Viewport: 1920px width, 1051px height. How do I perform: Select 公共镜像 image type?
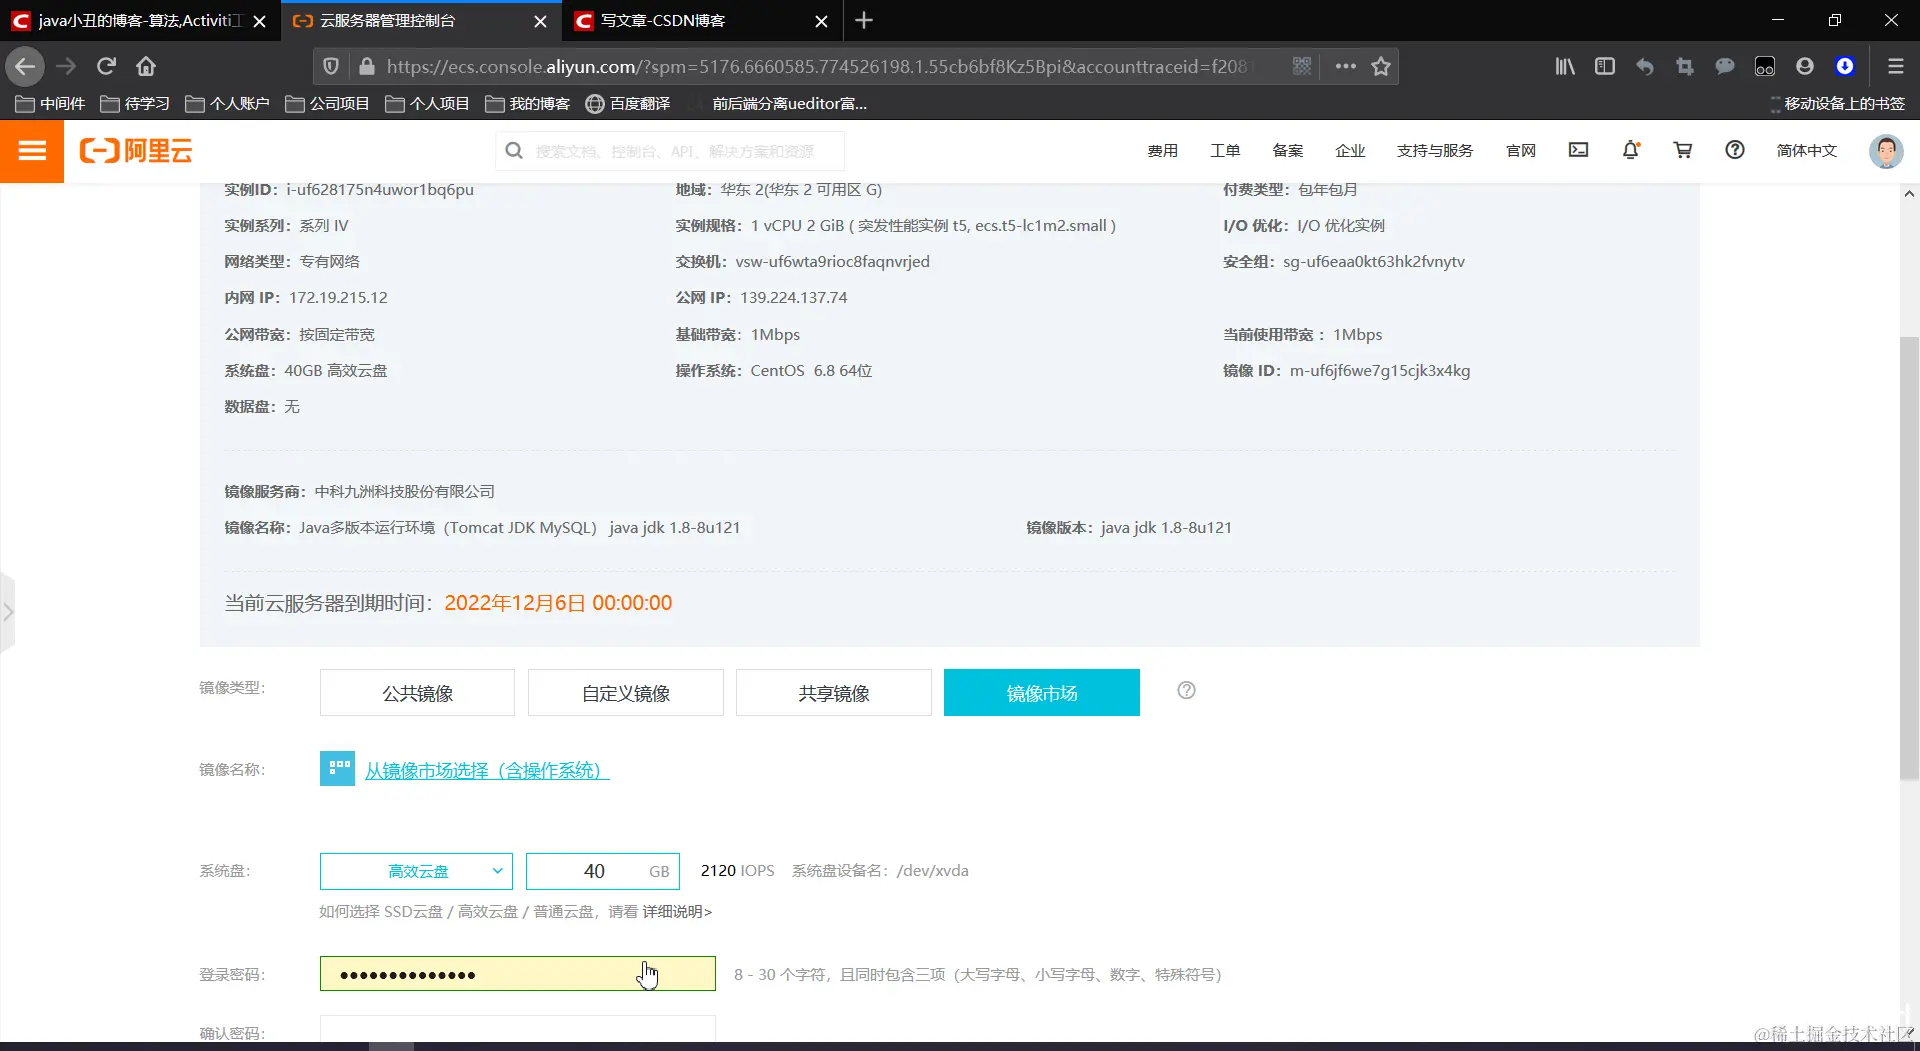417,693
